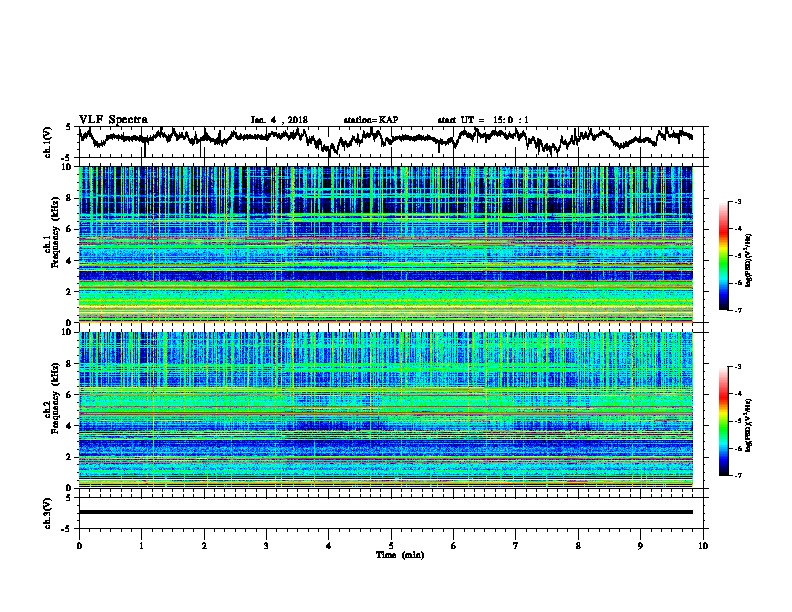
Task: Click the "-7" label below ch.2 colorbar
Action: (x=737, y=475)
